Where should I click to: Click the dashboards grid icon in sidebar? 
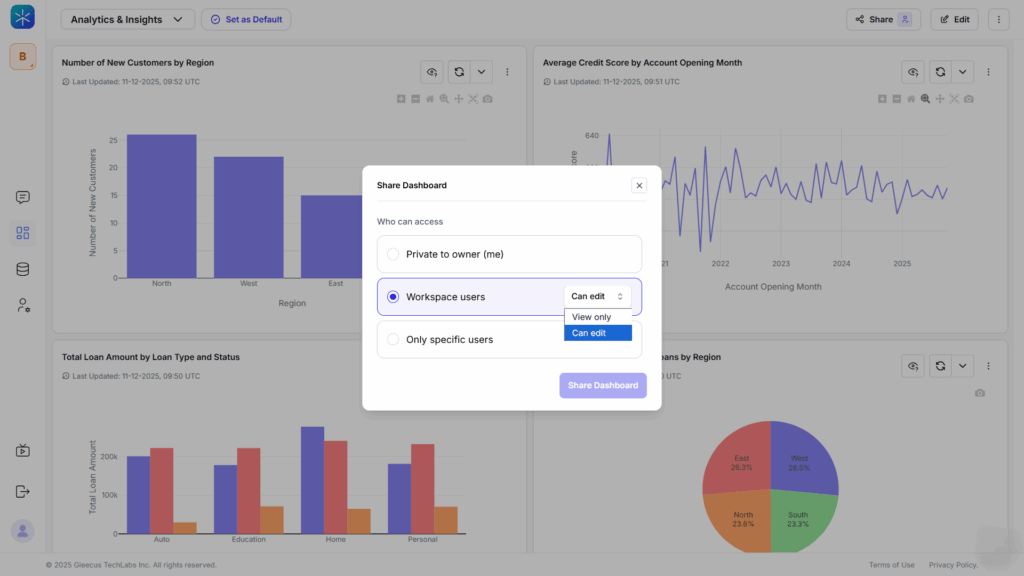pyautogui.click(x=23, y=233)
